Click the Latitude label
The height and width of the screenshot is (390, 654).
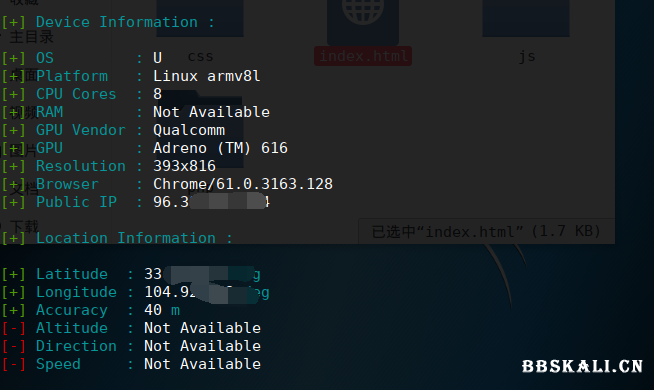72,274
